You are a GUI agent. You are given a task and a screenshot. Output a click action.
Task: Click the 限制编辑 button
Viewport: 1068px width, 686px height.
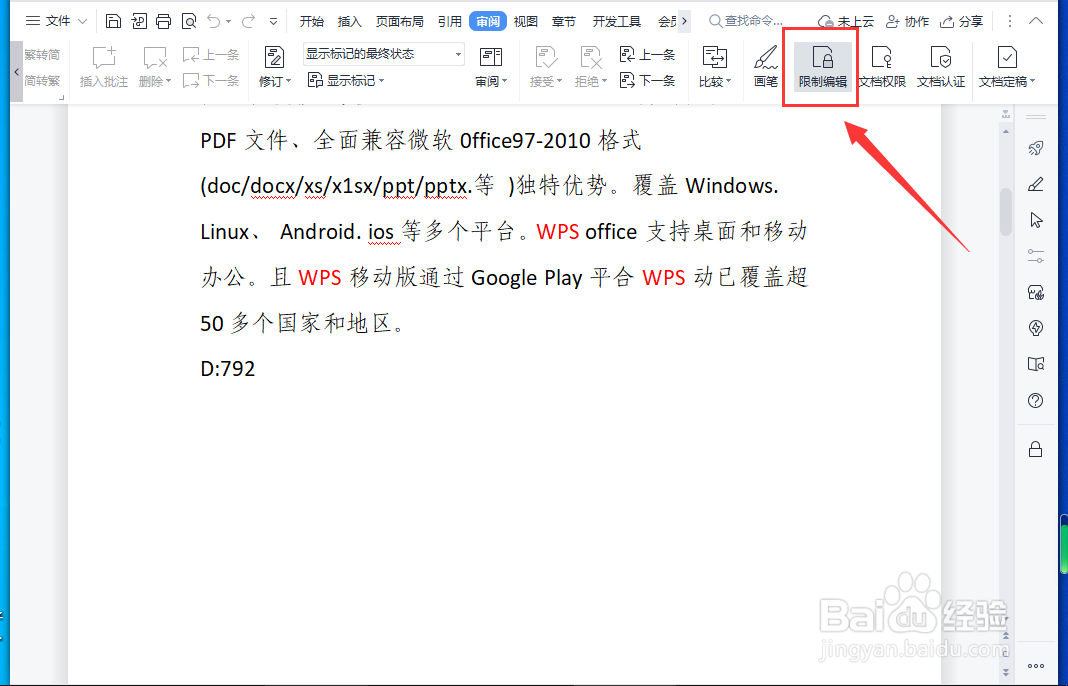[x=823, y=67]
